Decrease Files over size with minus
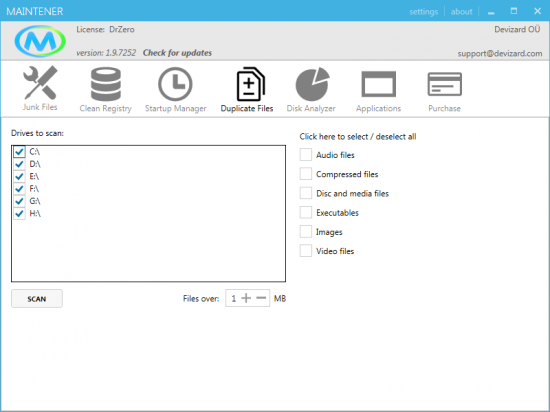Viewport: 550px width, 412px height. 261,298
